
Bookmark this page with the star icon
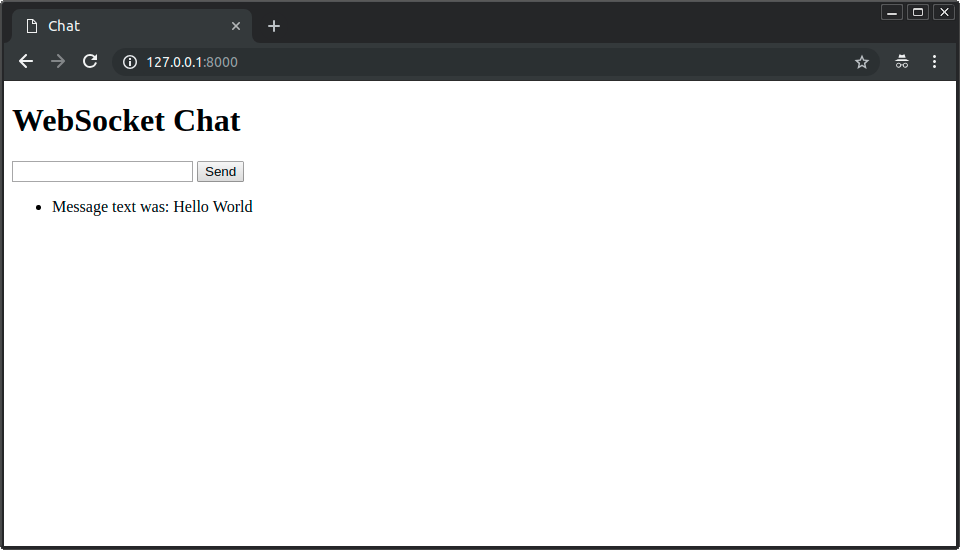862,62
